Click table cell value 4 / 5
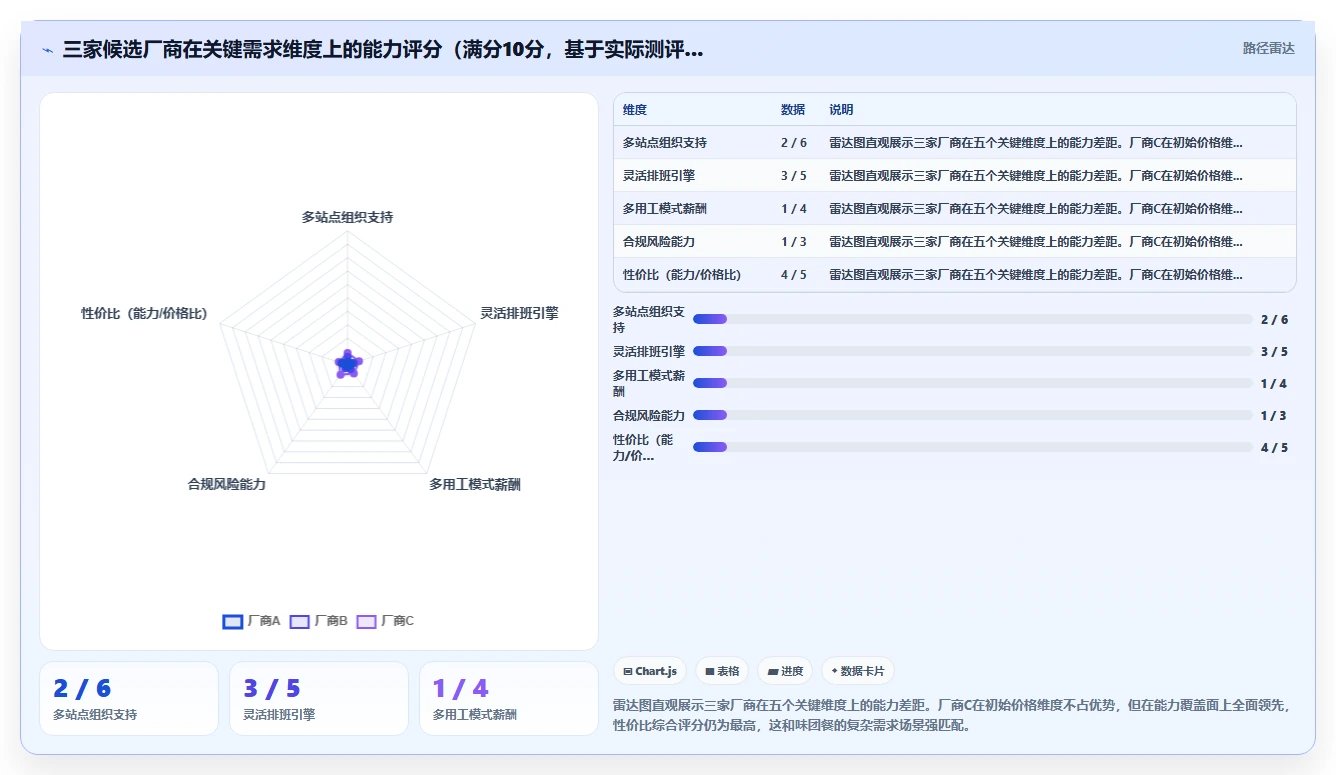The height and width of the screenshot is (775, 1336). pyautogui.click(x=794, y=275)
